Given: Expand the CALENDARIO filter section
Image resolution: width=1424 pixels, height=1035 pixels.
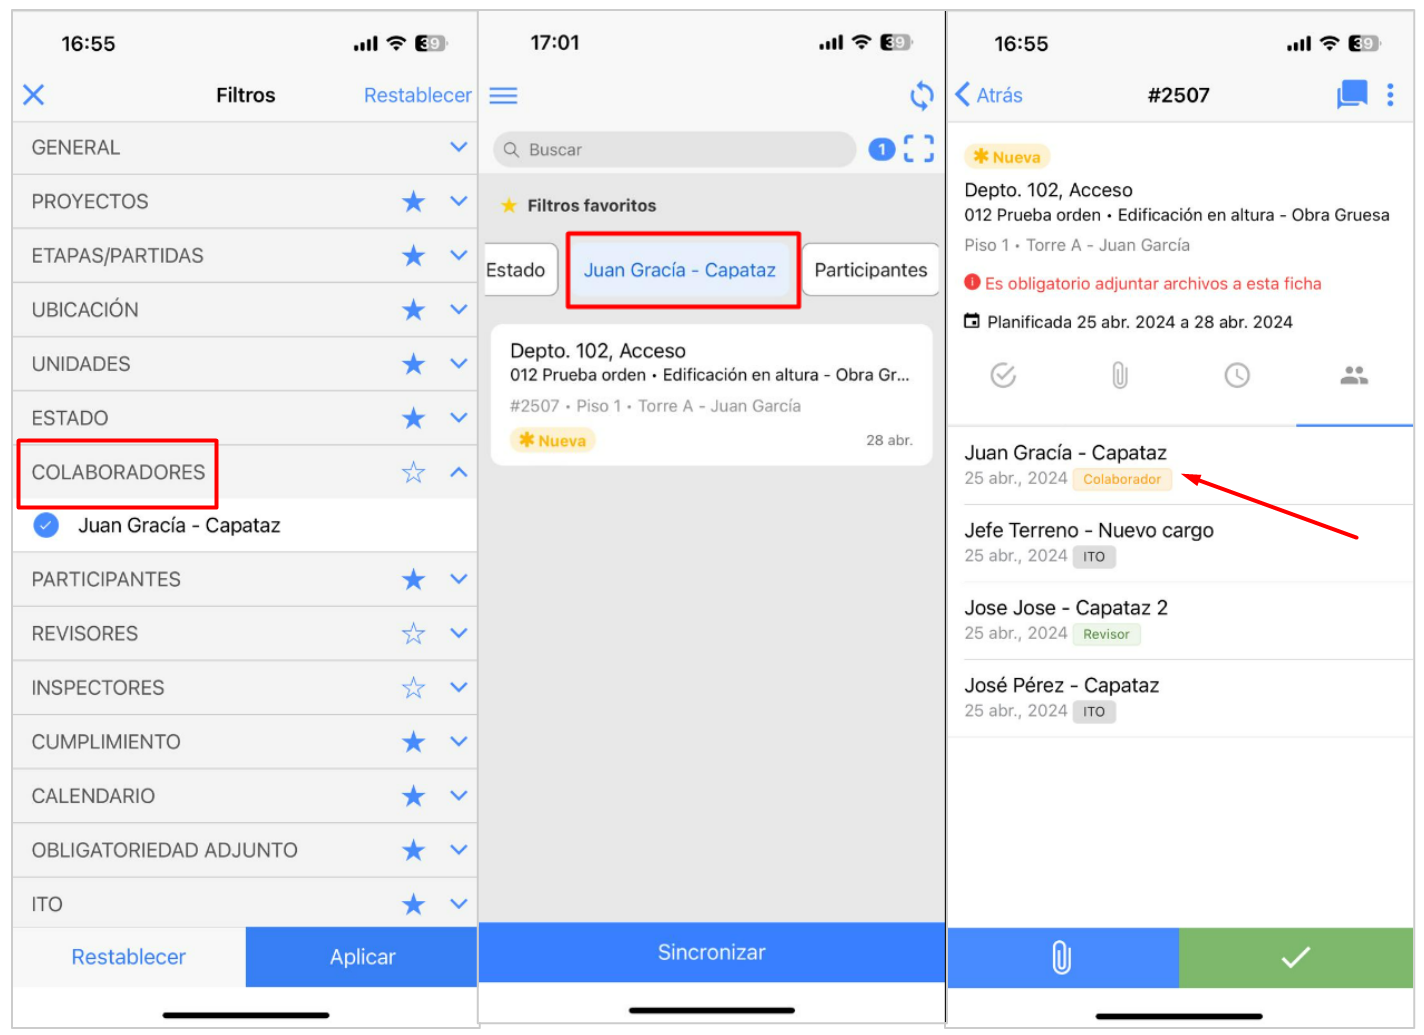Looking at the screenshot, I should pyautogui.click(x=459, y=796).
